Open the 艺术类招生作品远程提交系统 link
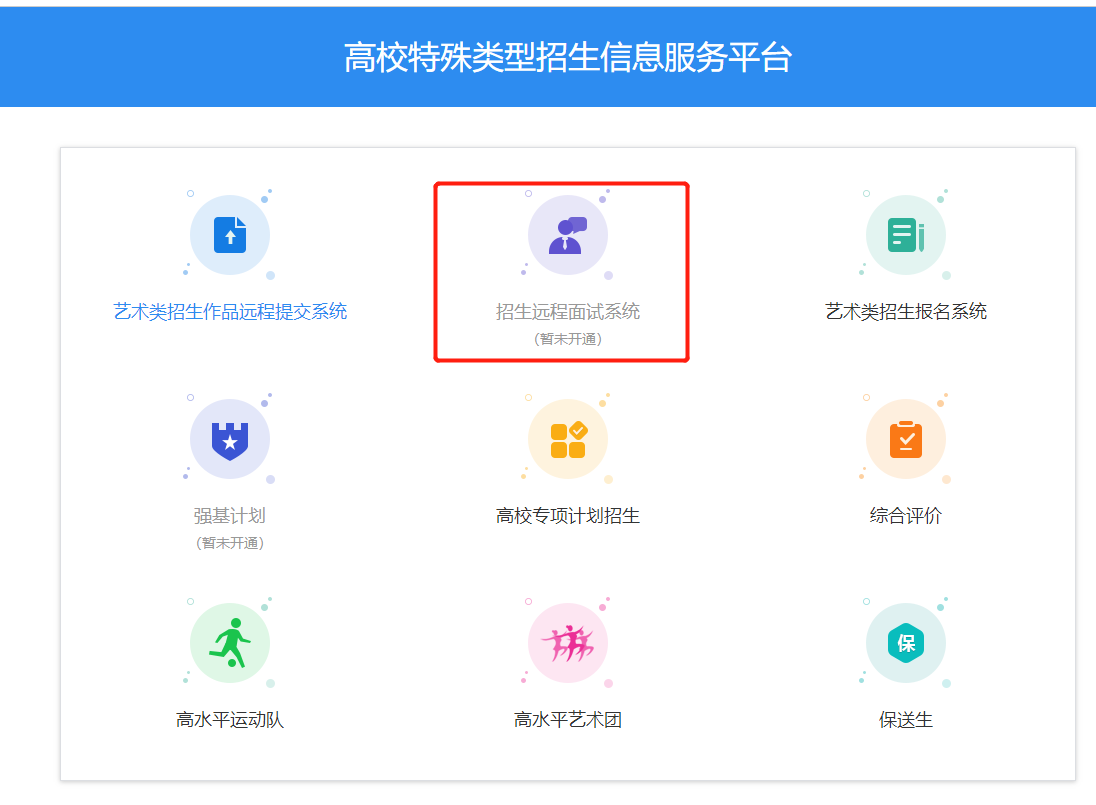1096x805 pixels. (230, 312)
